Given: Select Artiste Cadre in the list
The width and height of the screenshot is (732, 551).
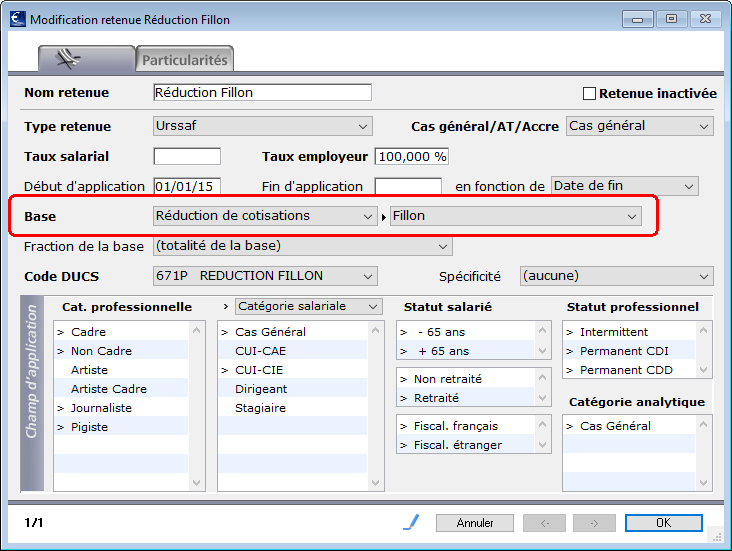Looking at the screenshot, I should coord(121,389).
